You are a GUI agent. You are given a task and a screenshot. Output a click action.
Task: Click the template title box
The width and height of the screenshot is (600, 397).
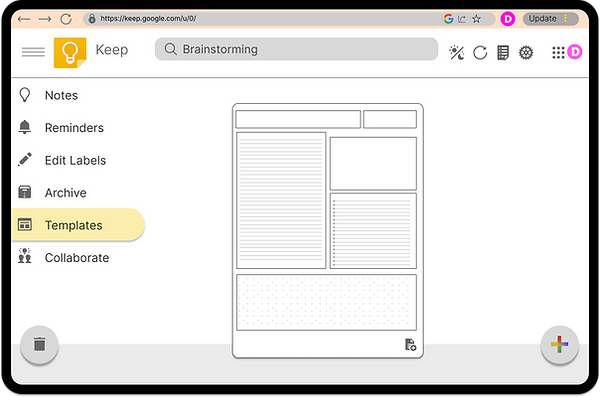298,119
